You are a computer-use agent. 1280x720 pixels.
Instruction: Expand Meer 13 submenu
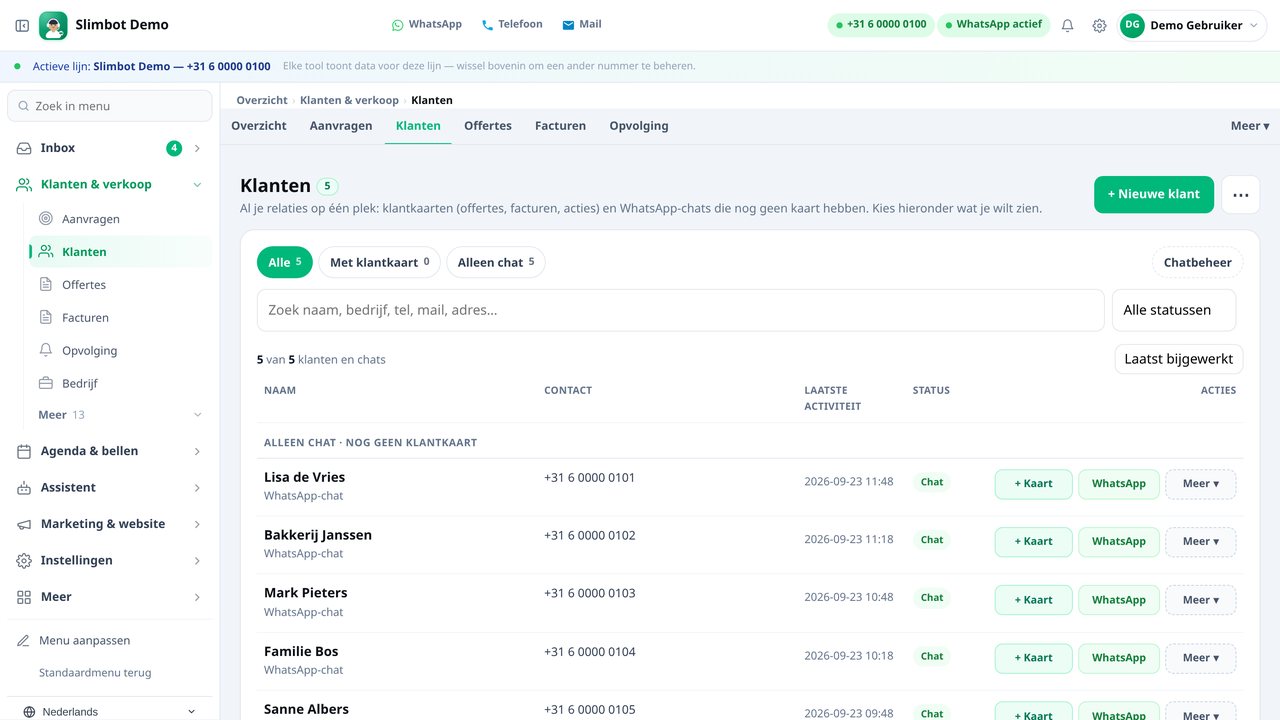click(120, 415)
